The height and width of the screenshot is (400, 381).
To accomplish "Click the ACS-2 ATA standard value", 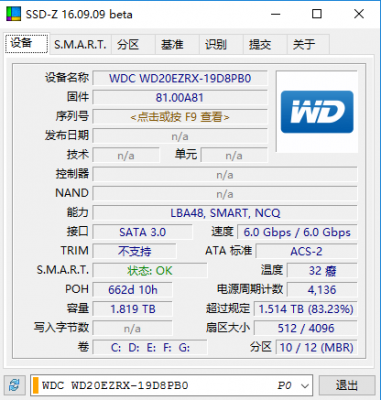I will [306, 251].
